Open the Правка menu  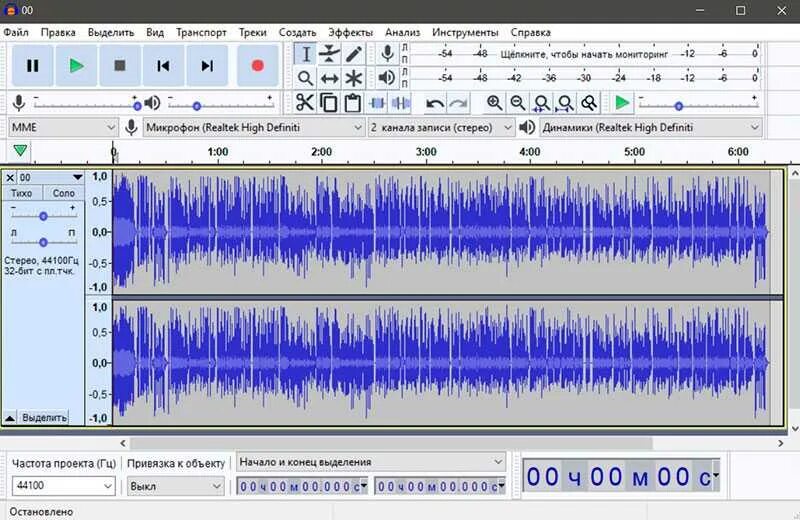pos(58,32)
